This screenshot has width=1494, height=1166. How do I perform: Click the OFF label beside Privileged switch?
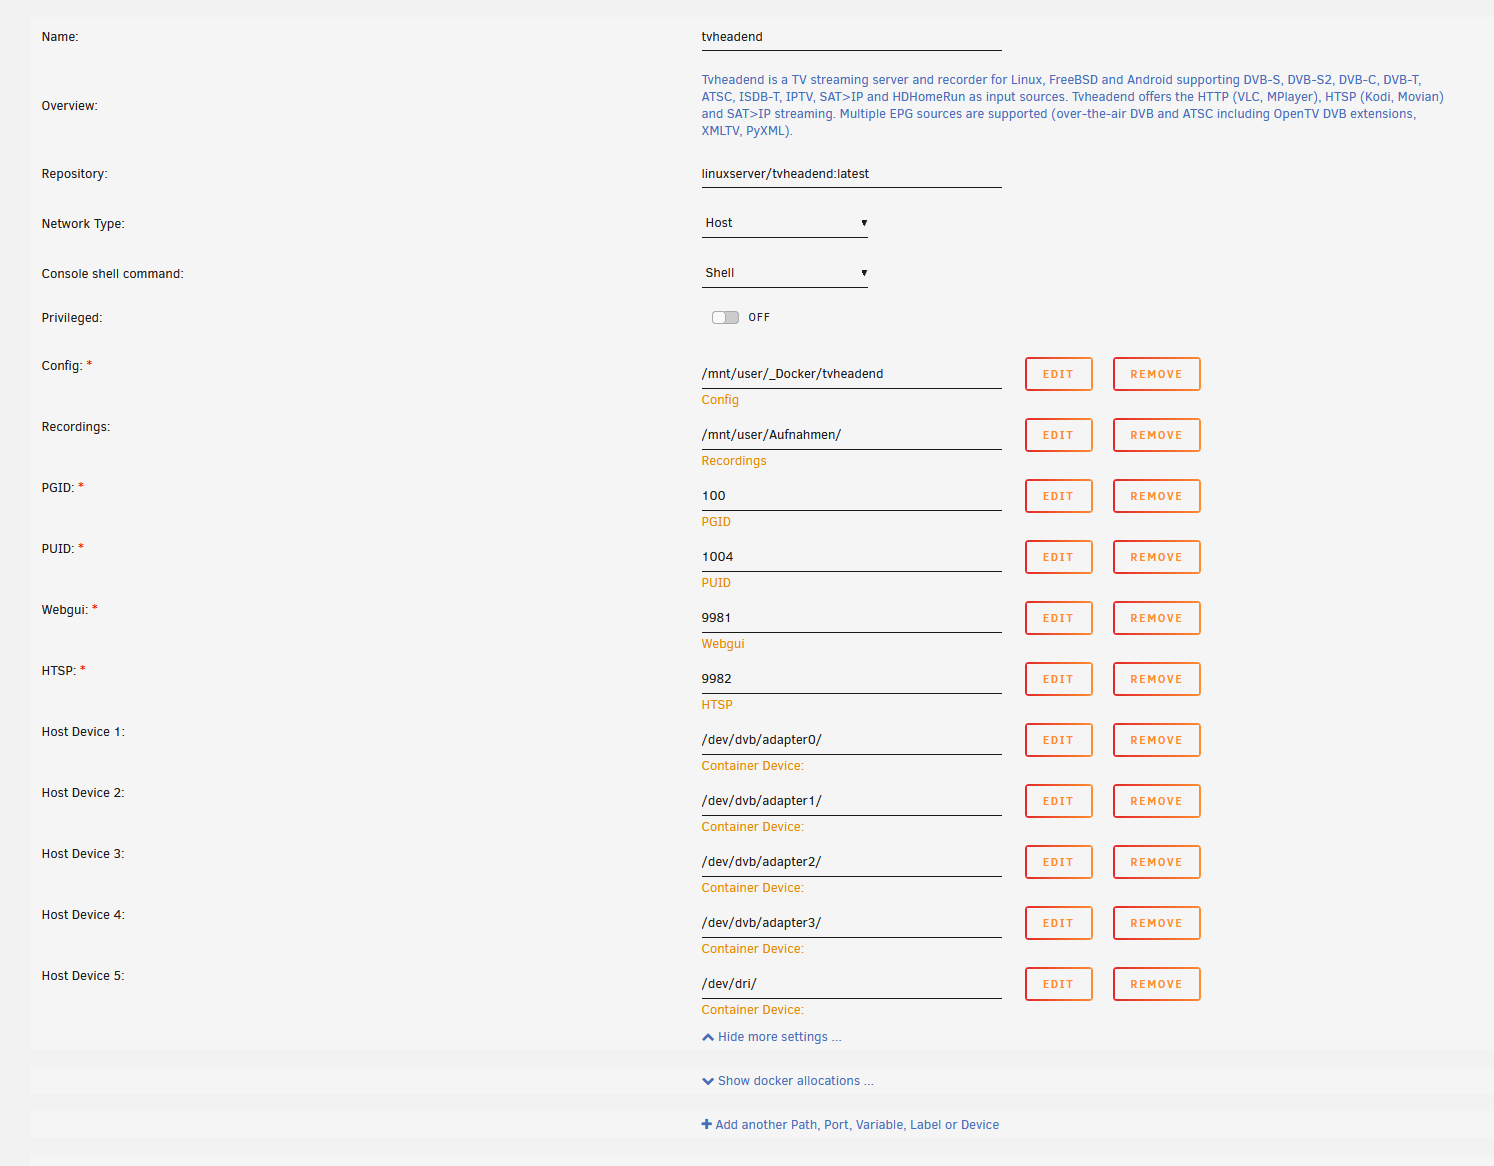coord(759,317)
